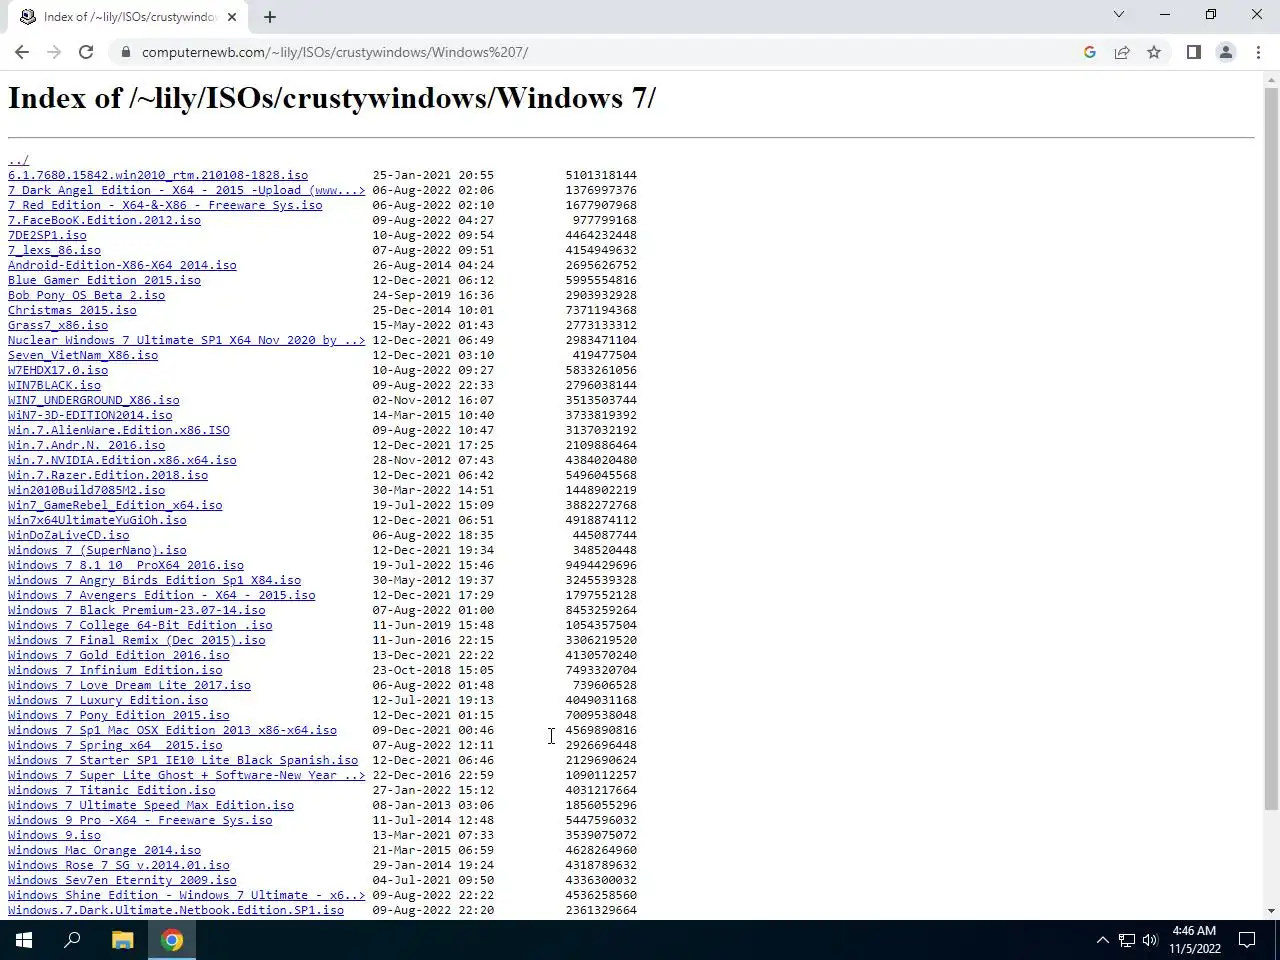This screenshot has height=960, width=1280.
Task: Download Win.7.NVIDIA.Edition.x86.x64.iso
Action: 122,460
